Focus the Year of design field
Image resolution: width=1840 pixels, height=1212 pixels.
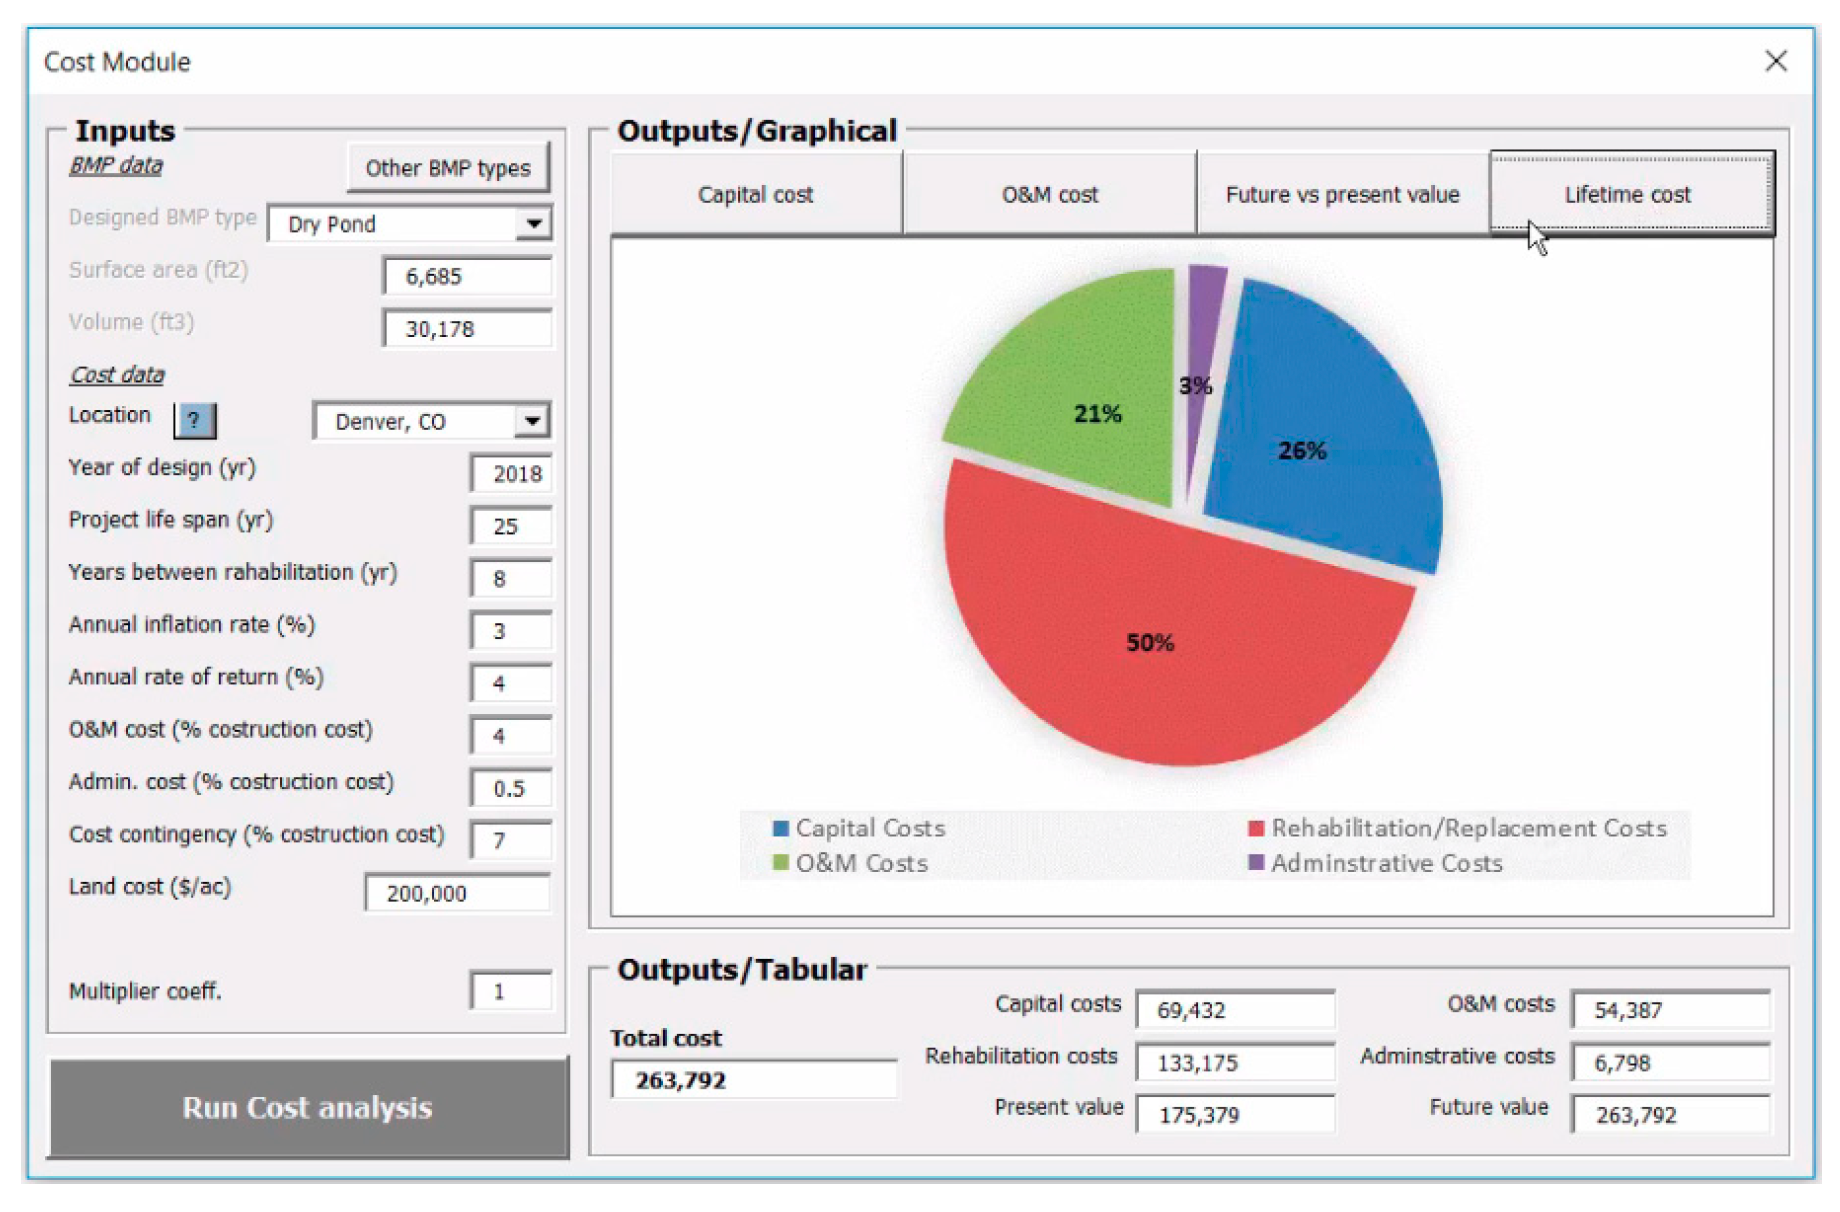511,473
